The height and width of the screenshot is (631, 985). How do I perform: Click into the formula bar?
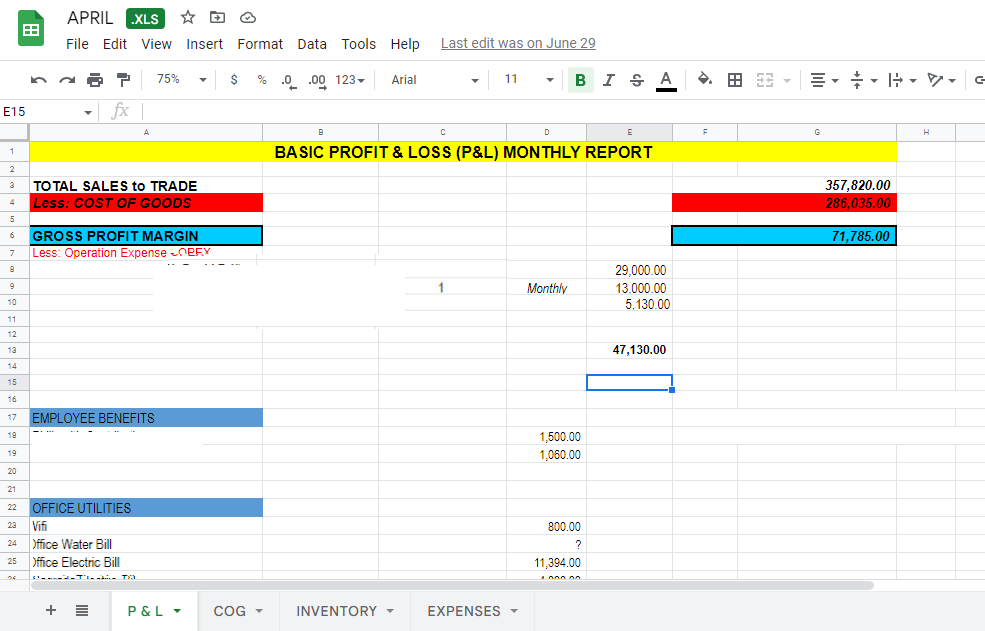[563, 112]
